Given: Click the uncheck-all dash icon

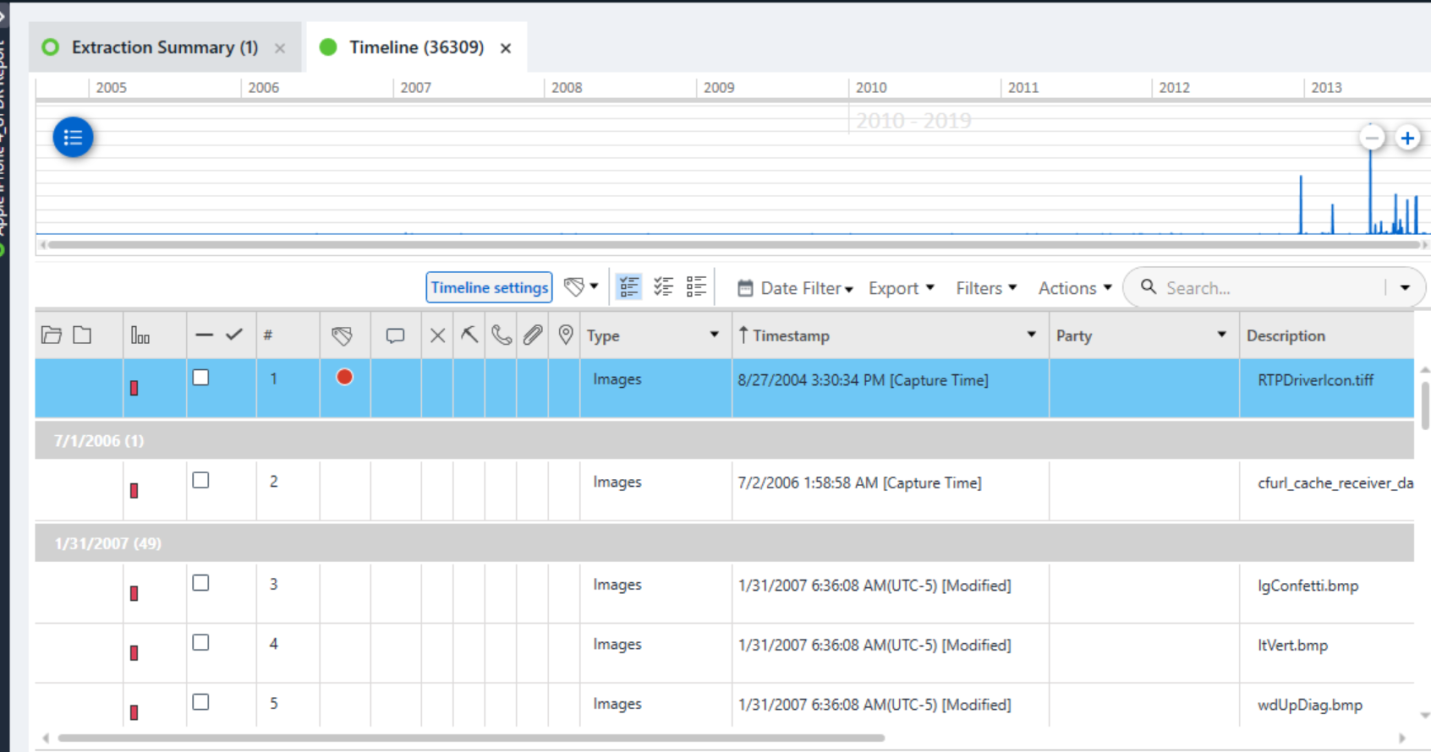Looking at the screenshot, I should coord(204,335).
